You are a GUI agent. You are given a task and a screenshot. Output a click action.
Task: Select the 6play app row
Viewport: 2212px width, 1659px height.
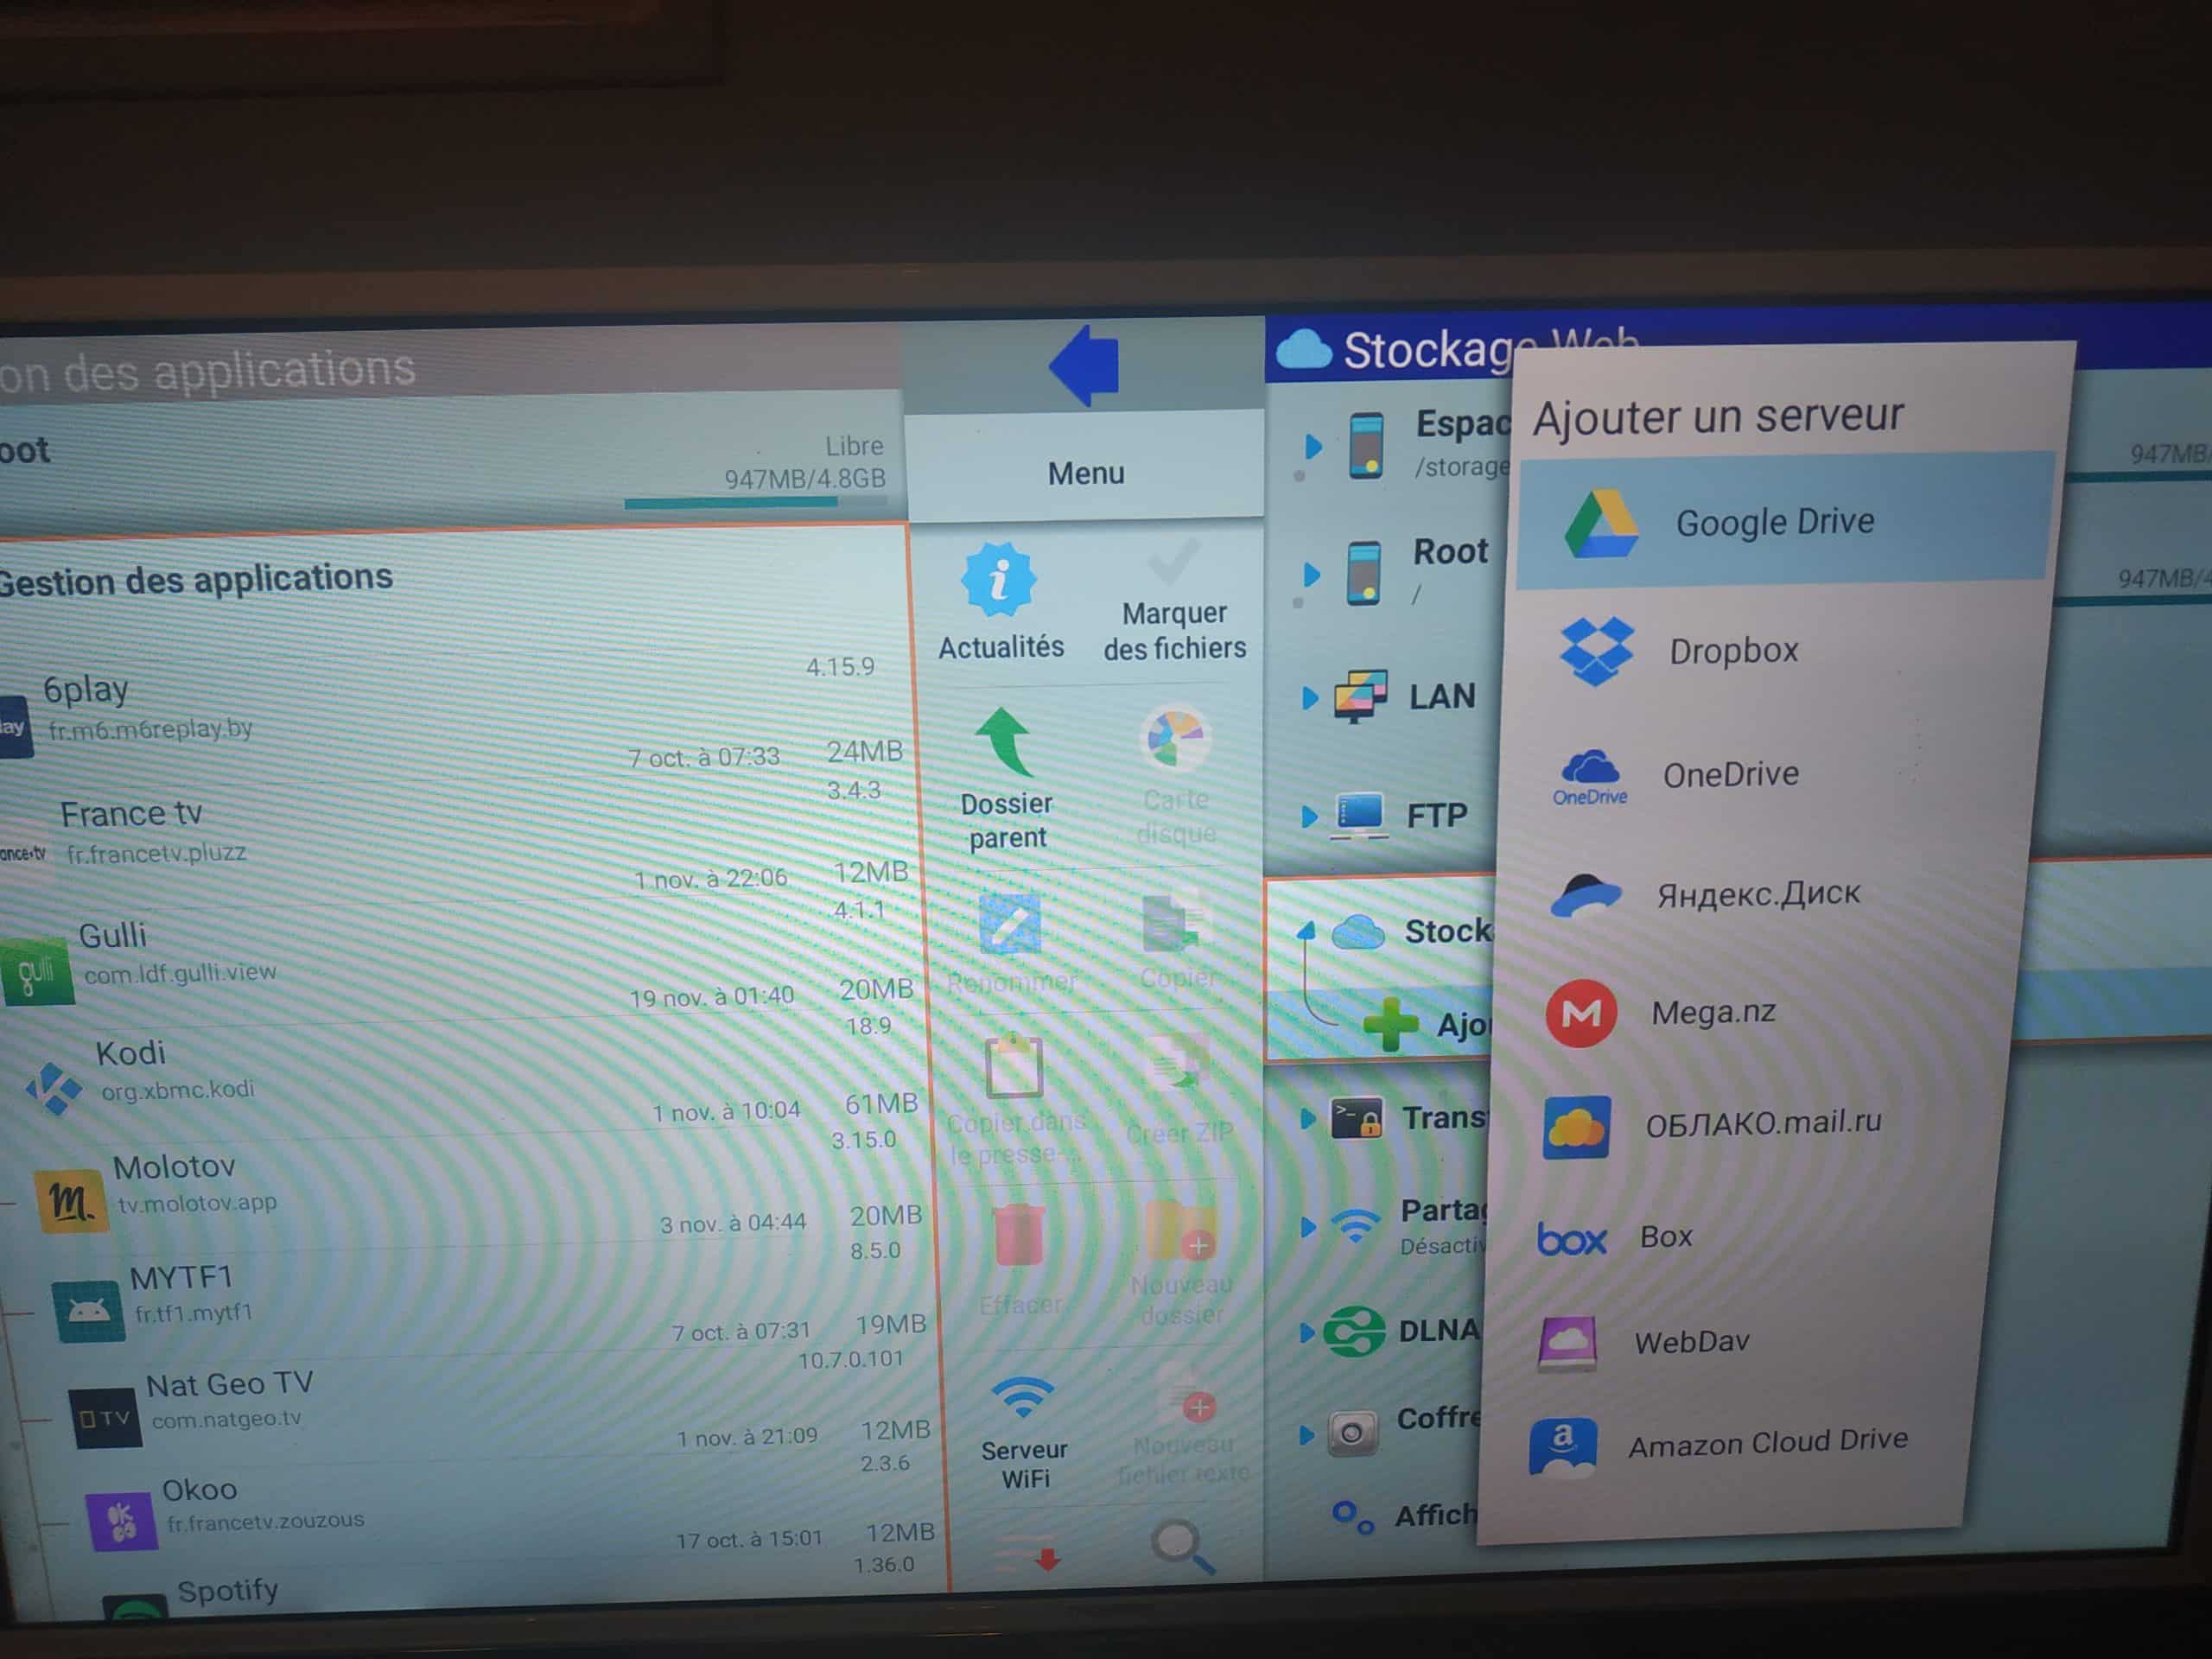pos(456,715)
